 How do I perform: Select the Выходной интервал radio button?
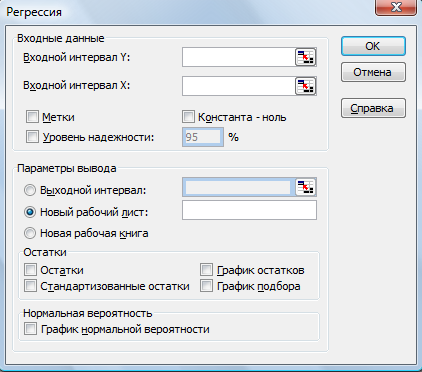[x=30, y=190]
